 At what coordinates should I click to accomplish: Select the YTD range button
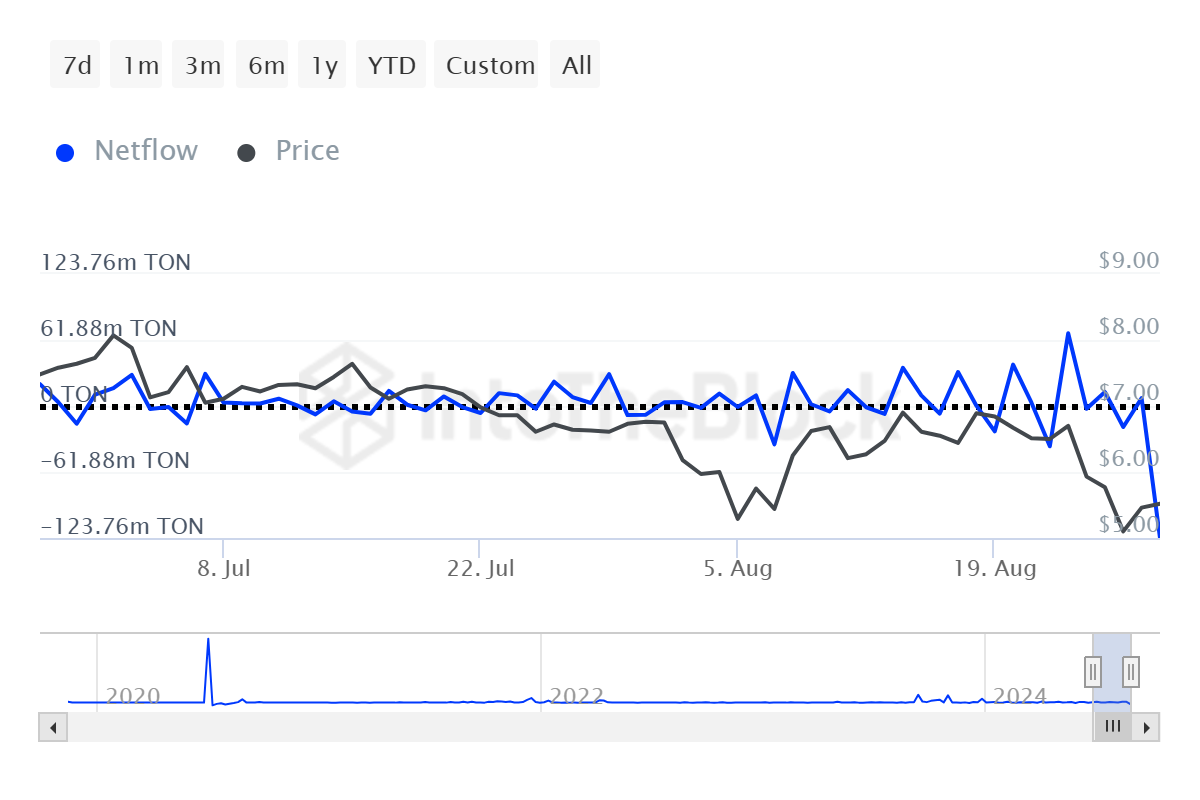pos(391,66)
